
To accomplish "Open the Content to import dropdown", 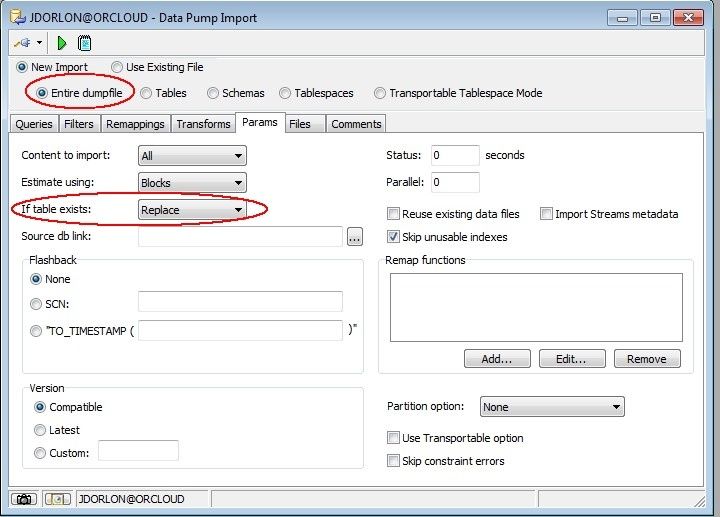I will [x=192, y=156].
